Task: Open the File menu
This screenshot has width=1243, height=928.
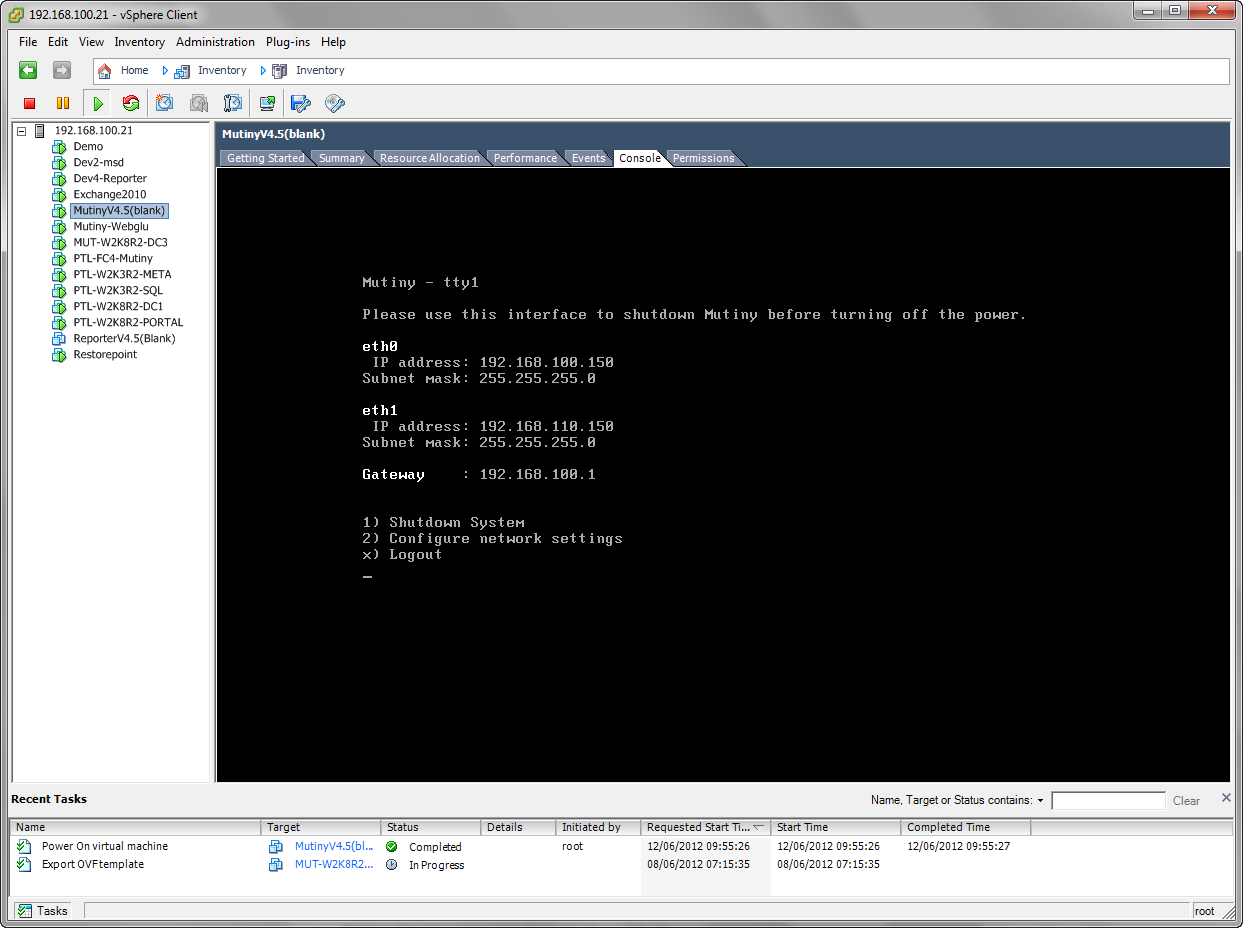Action: [x=28, y=42]
